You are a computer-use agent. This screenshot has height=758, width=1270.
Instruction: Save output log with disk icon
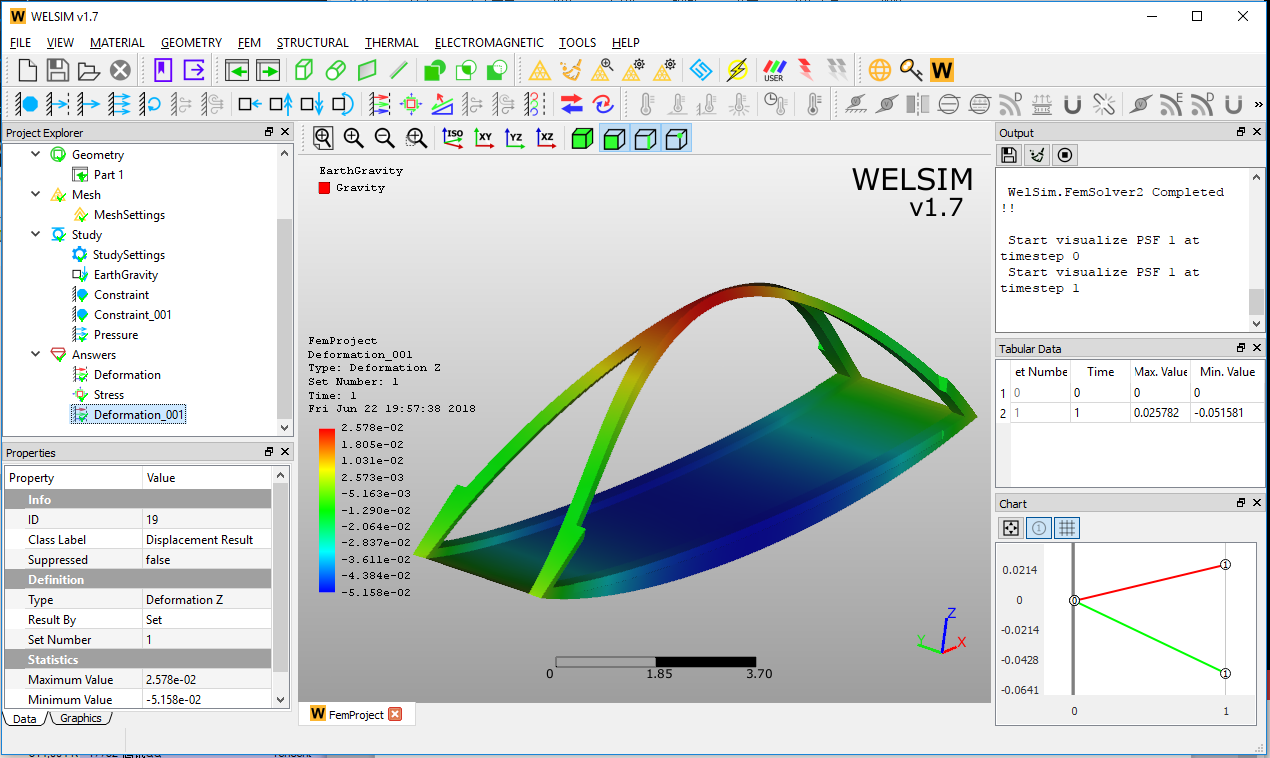1009,155
